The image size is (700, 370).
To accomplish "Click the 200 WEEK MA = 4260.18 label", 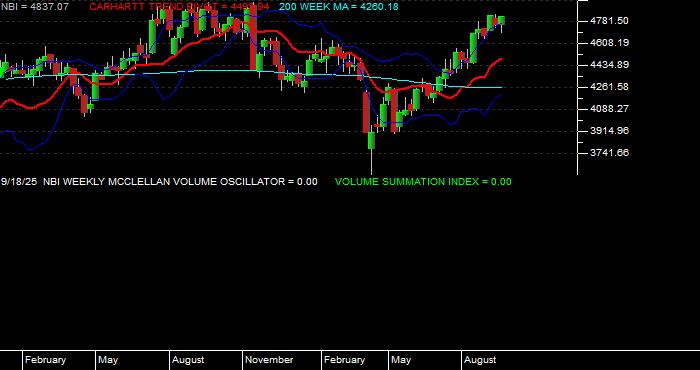I will click(x=338, y=7).
